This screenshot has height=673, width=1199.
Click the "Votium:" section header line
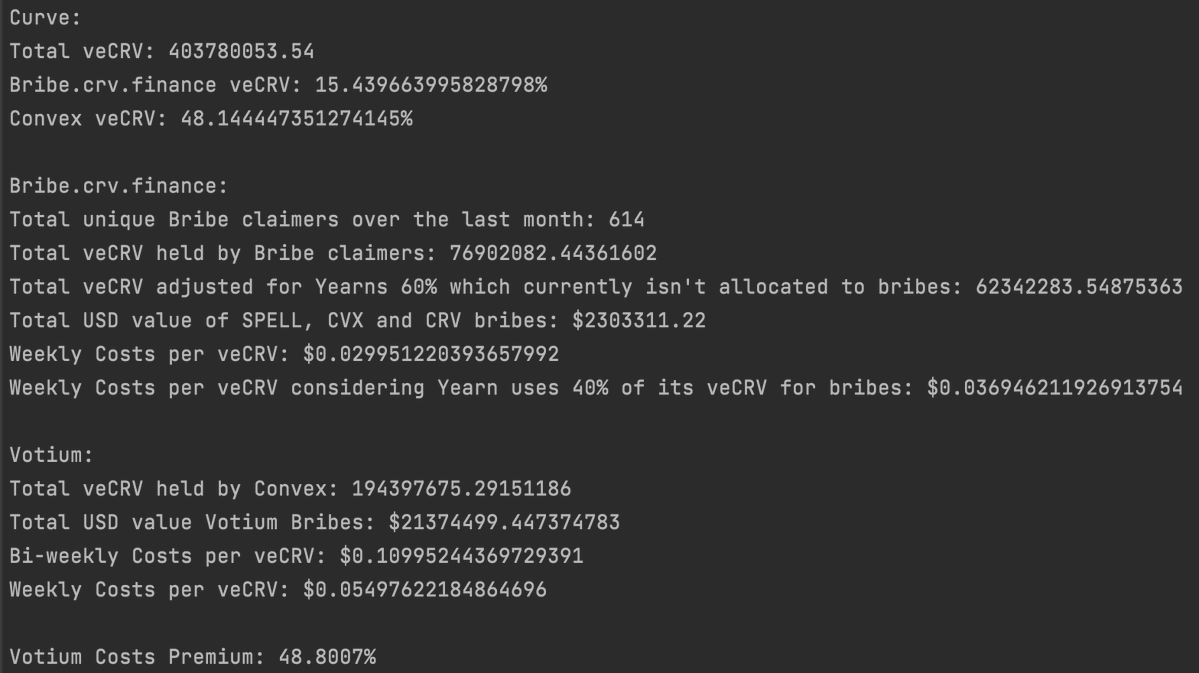51,456
